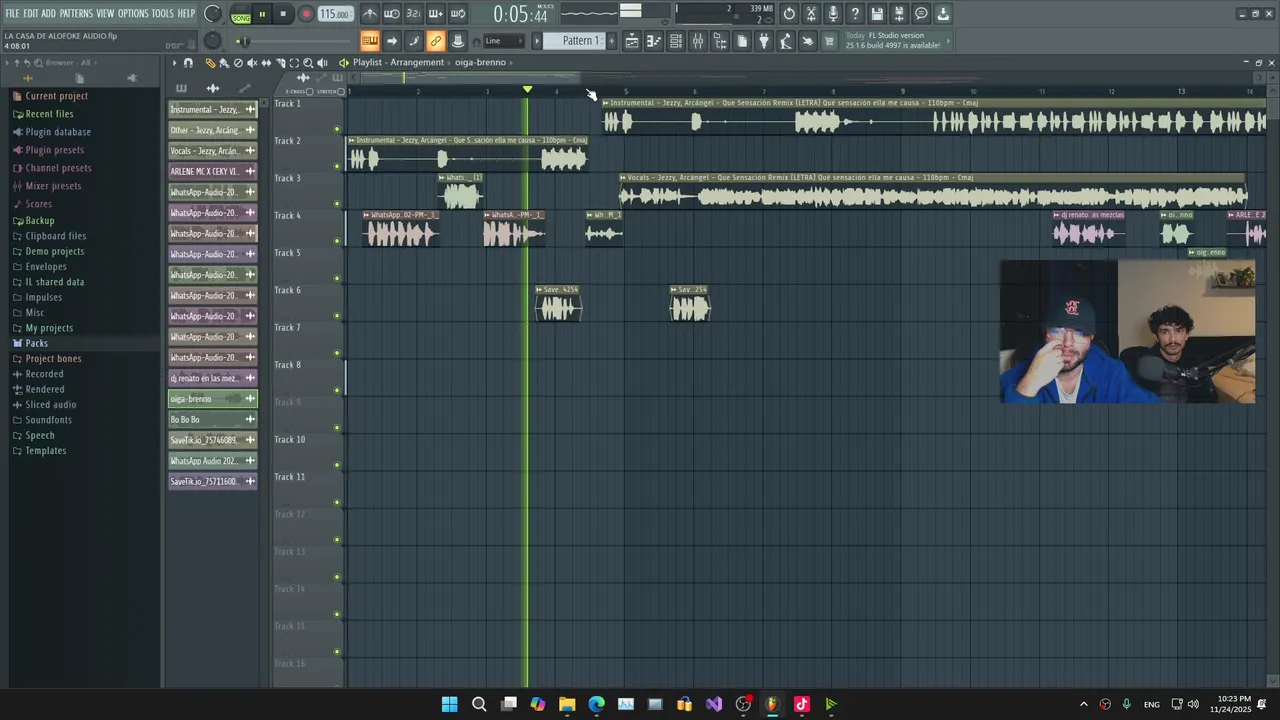Screen dimensions: 1280x720
Task: Save the project with floppy icon
Action: [876, 14]
